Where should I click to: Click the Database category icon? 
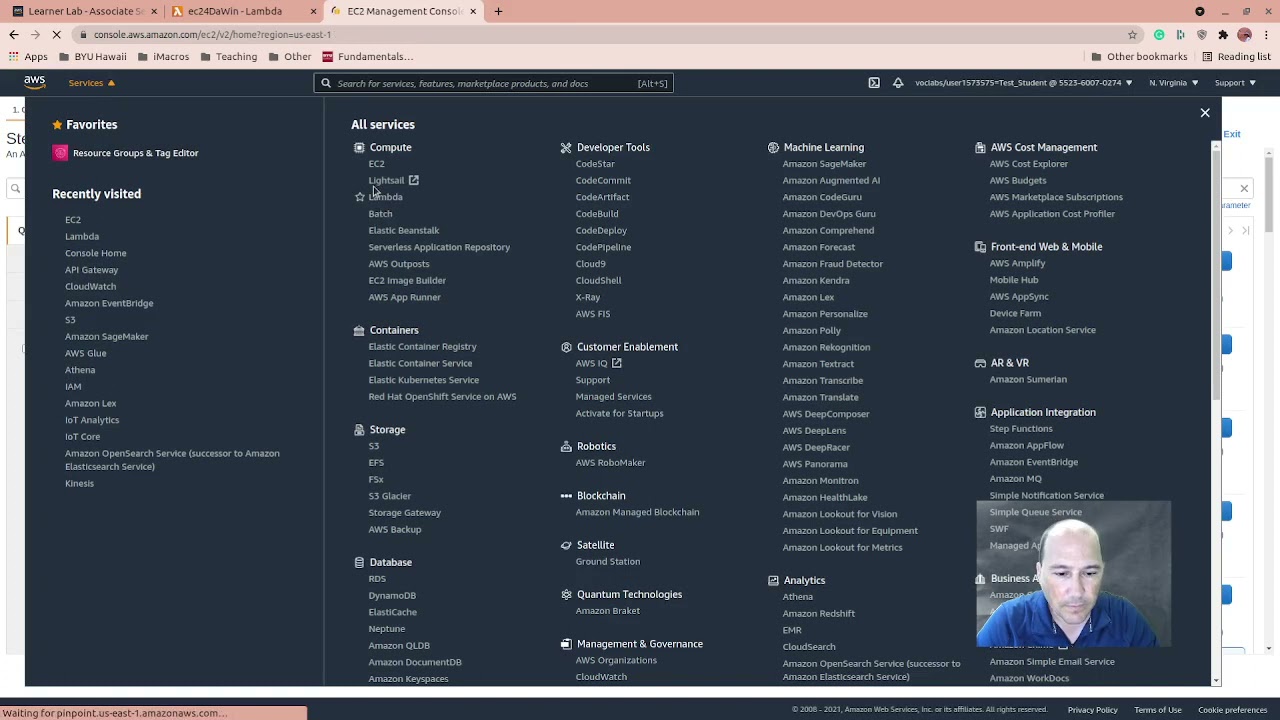[x=359, y=563]
